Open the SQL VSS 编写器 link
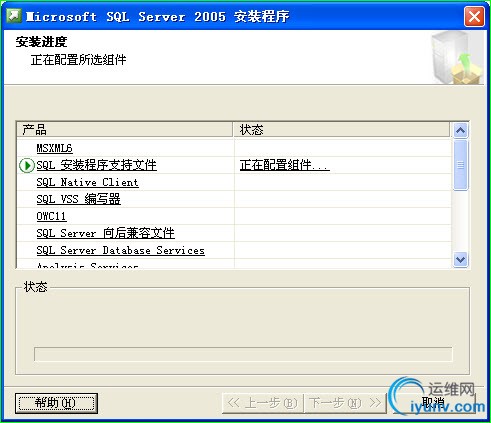Image resolution: width=491 pixels, height=423 pixels. pyautogui.click(x=78, y=199)
